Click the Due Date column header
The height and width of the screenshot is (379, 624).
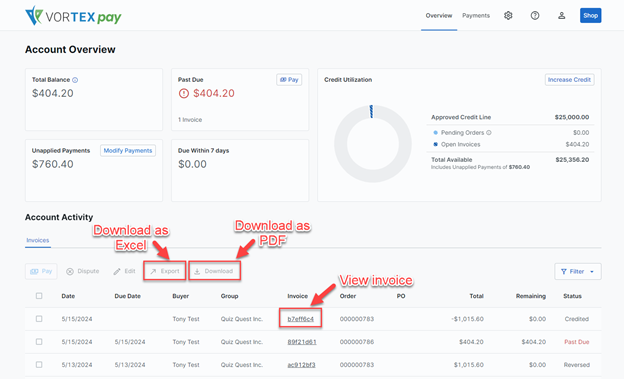[x=127, y=296]
